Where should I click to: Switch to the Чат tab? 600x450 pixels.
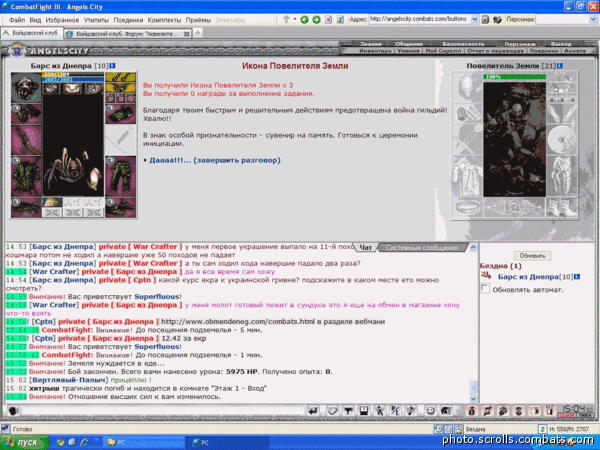click(x=366, y=248)
